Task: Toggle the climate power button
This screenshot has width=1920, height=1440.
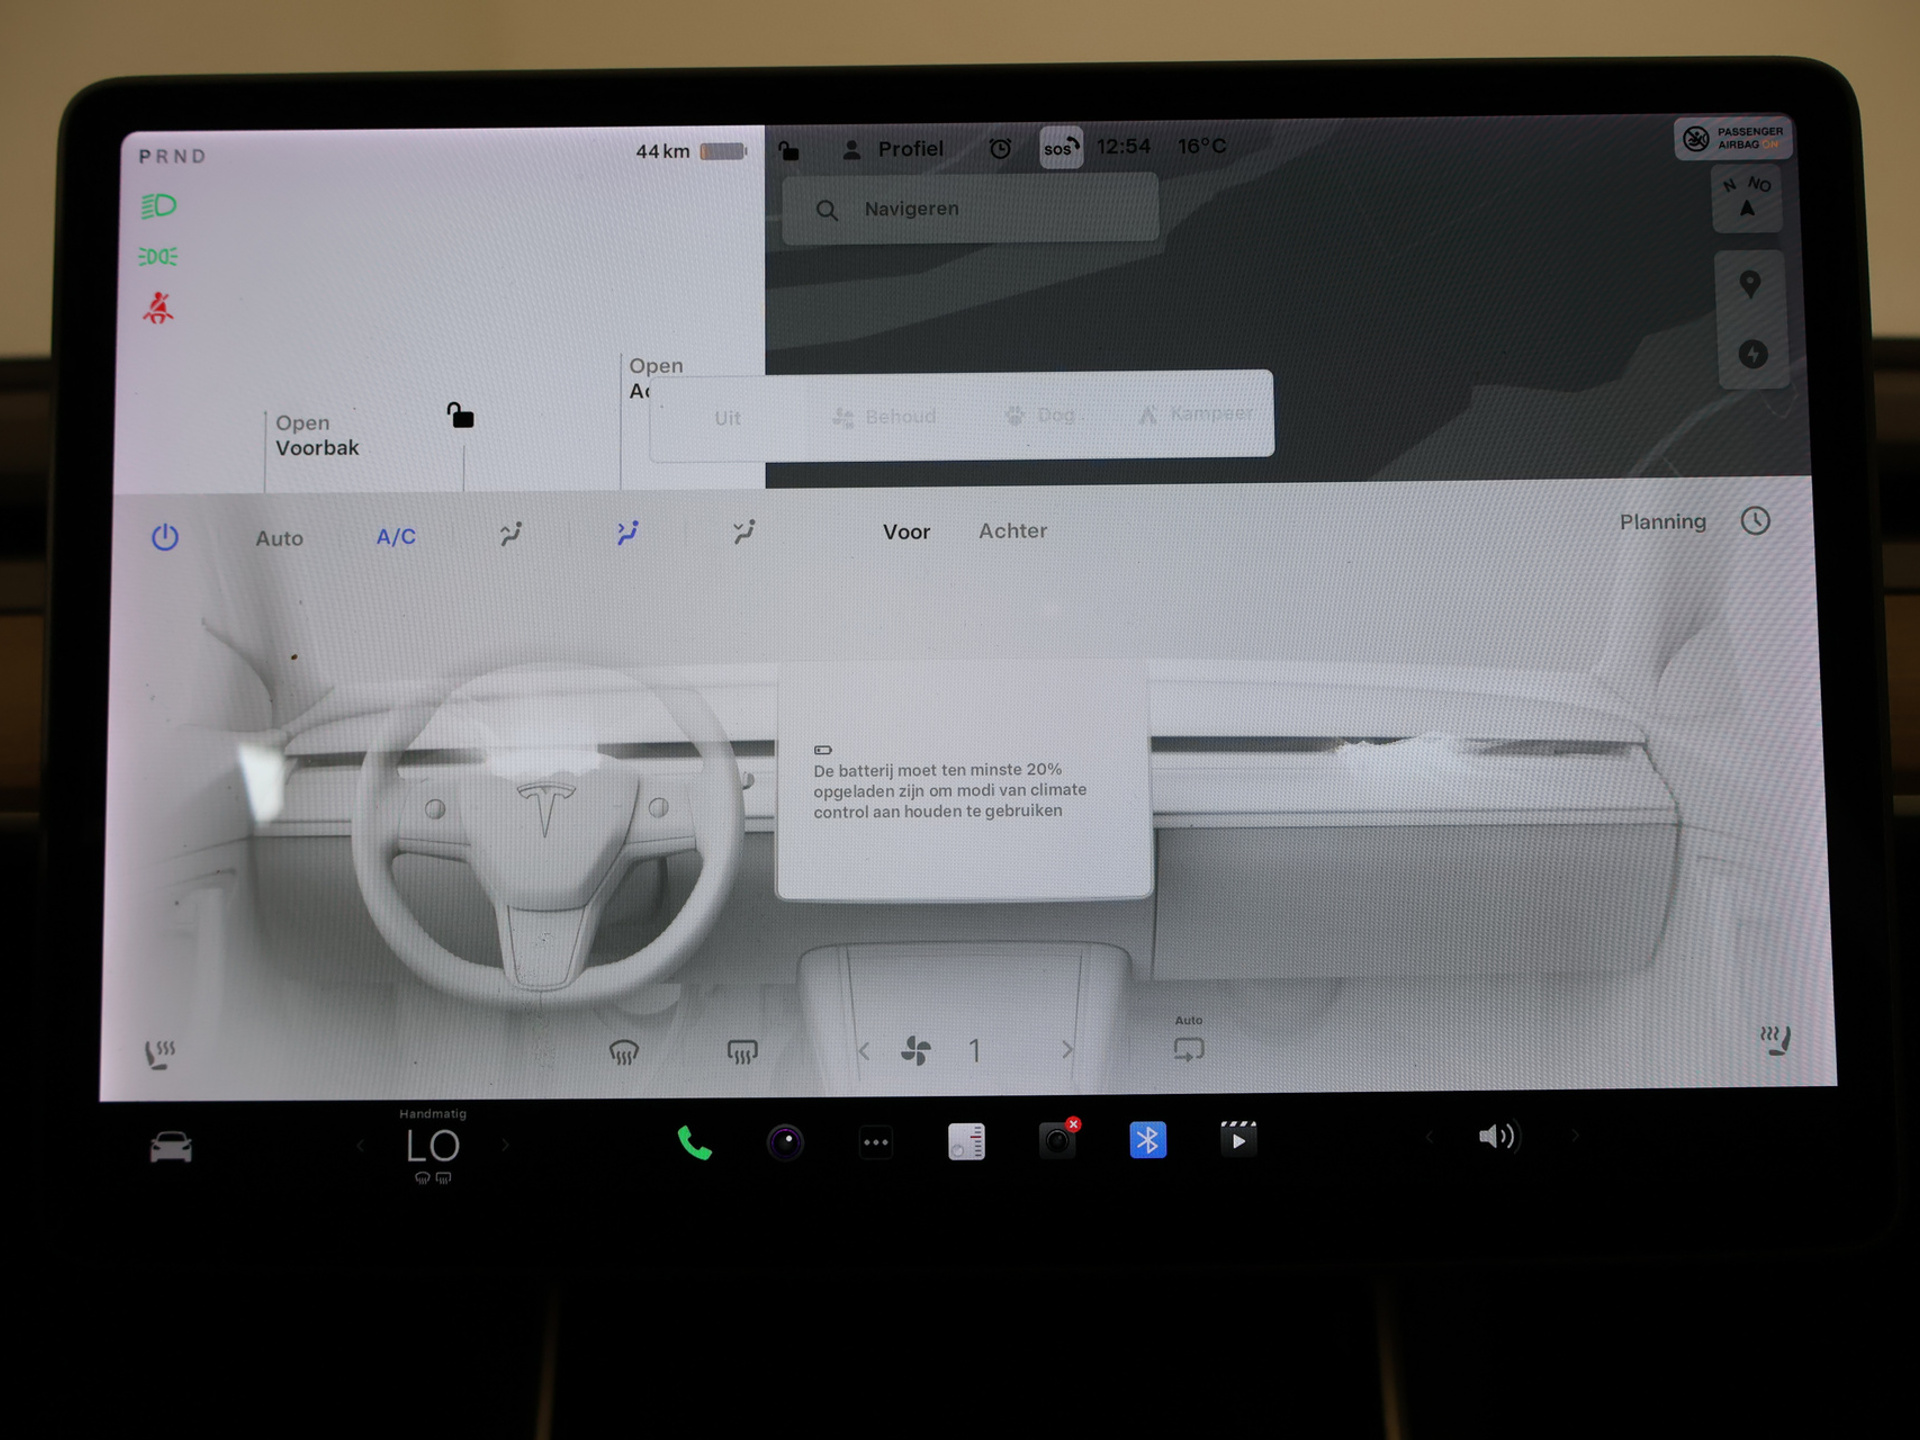Action: click(x=165, y=537)
